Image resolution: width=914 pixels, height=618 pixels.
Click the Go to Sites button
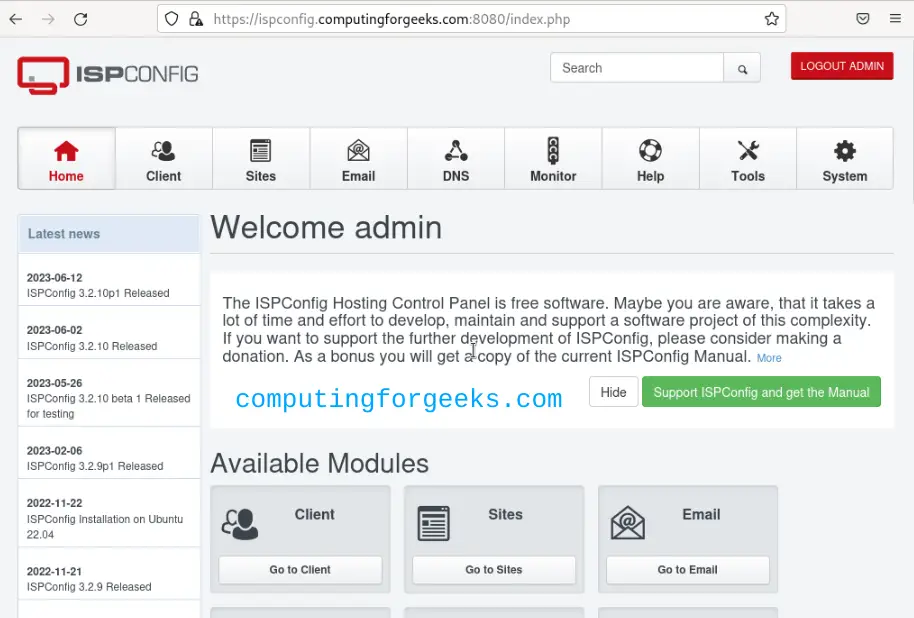[494, 570]
